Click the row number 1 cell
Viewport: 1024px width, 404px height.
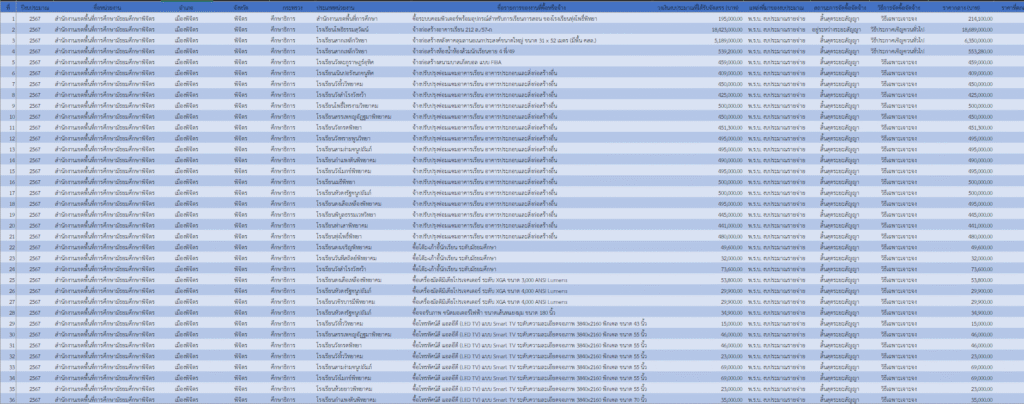pos(9,18)
